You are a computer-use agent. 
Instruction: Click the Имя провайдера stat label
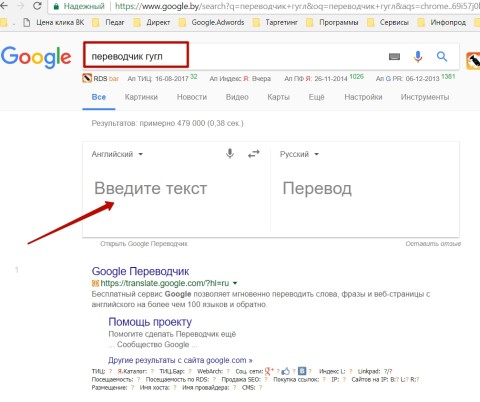click(205, 388)
